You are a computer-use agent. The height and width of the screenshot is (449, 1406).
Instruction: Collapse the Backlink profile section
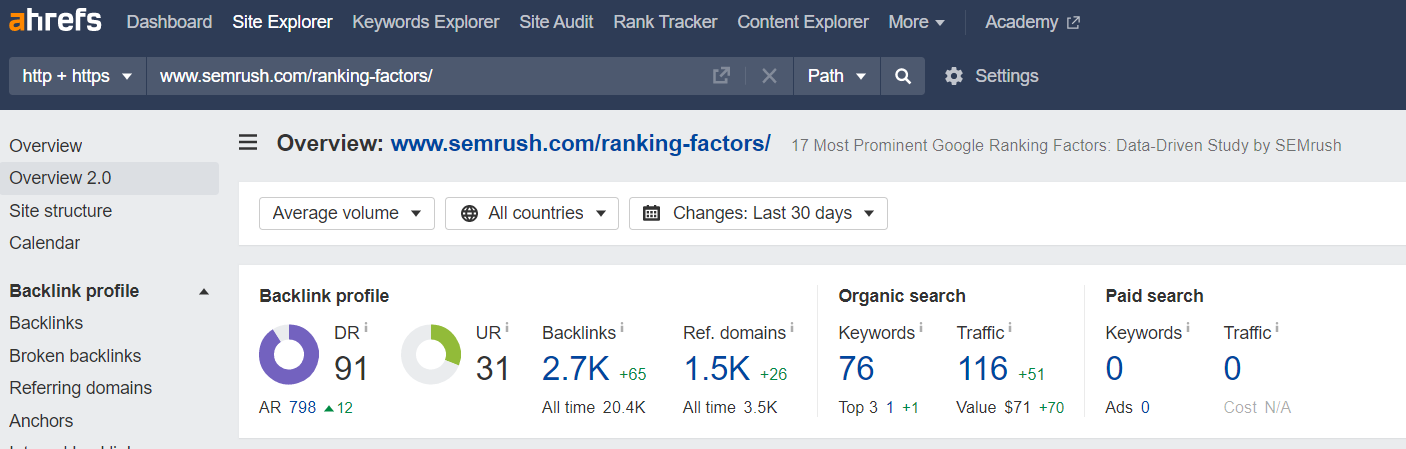(x=204, y=292)
